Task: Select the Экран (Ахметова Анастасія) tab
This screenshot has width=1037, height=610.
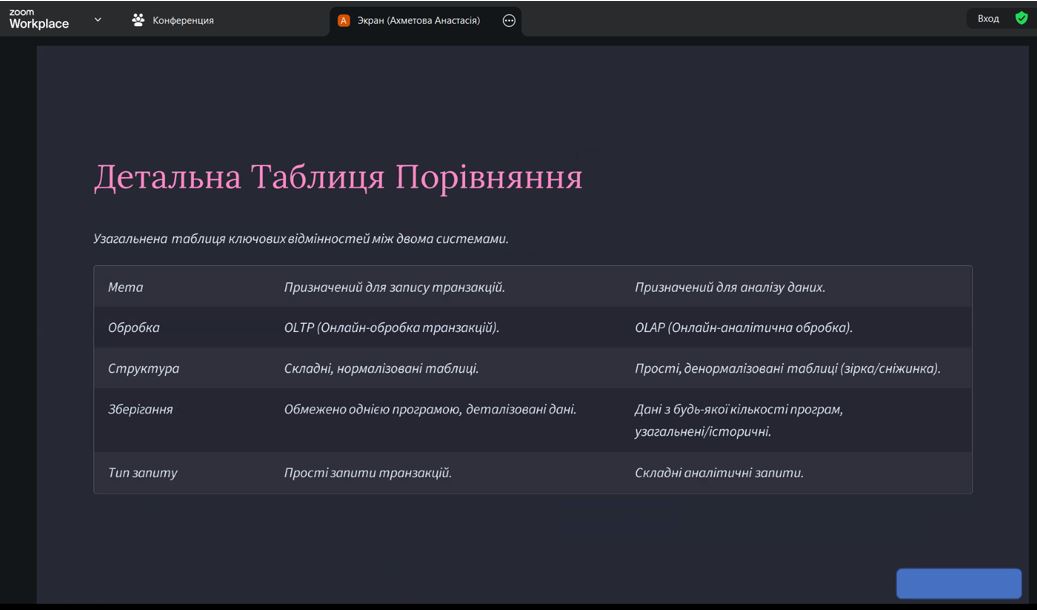Action: pyautogui.click(x=418, y=20)
